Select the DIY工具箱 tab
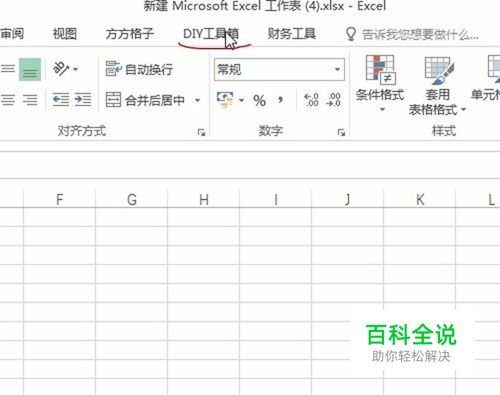The image size is (500, 395). coord(211,34)
